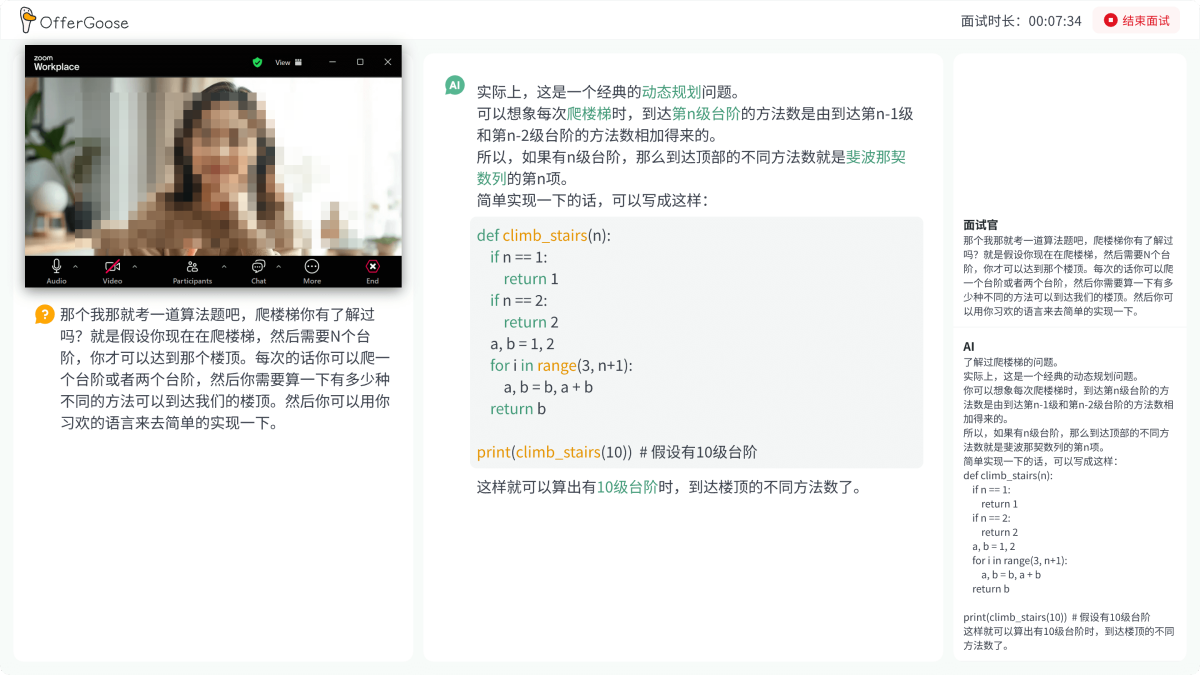Click the green security shield icon
The height and width of the screenshot is (675, 1200).
click(x=257, y=62)
